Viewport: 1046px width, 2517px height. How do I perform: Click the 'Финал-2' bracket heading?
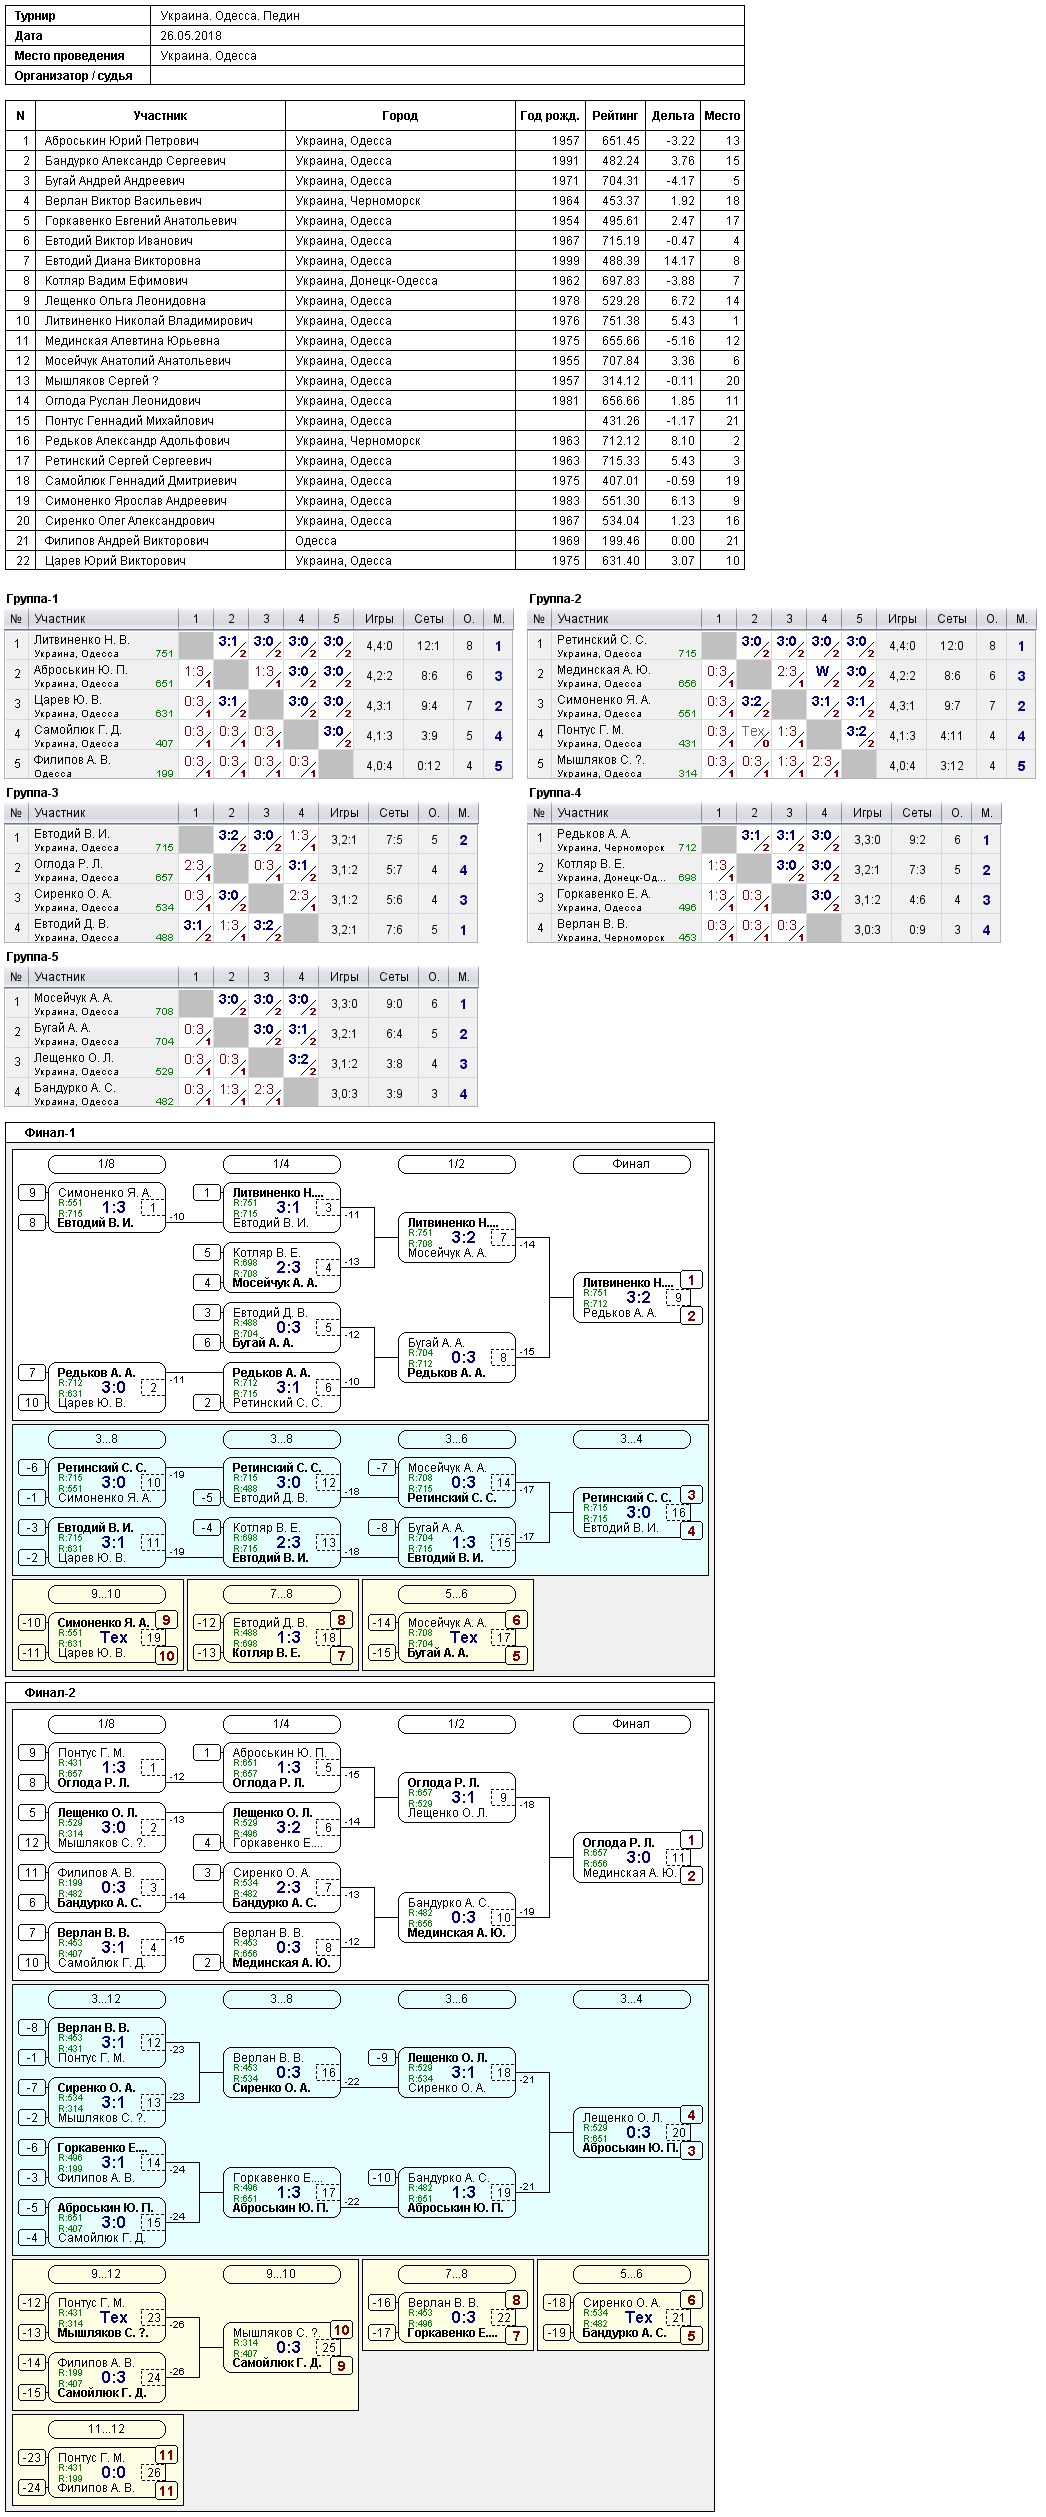coord(50,1693)
